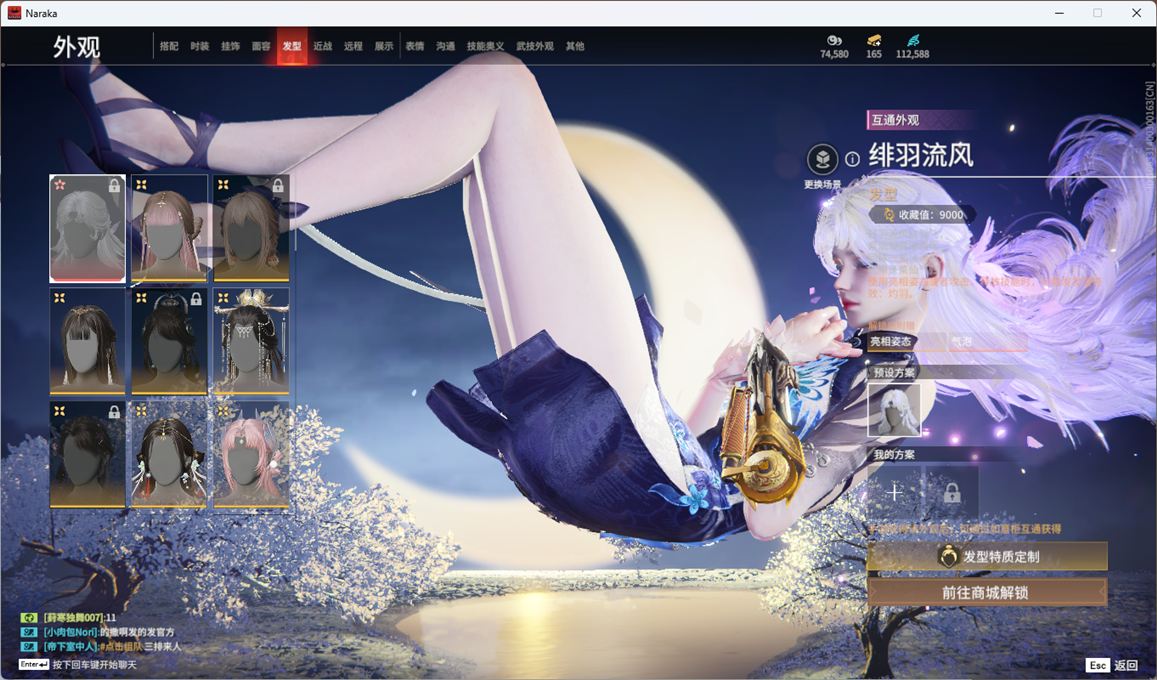Screen dimensions: 1157x680
Task: Select the locked white hair thumbnail
Action: point(87,229)
